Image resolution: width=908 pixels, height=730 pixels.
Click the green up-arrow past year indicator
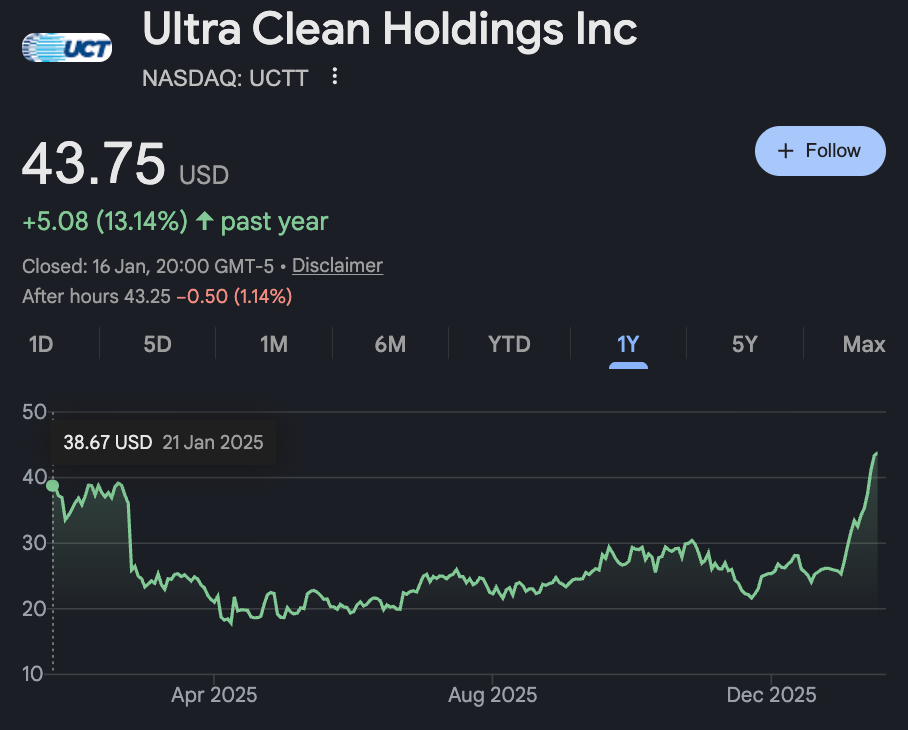[x=205, y=221]
